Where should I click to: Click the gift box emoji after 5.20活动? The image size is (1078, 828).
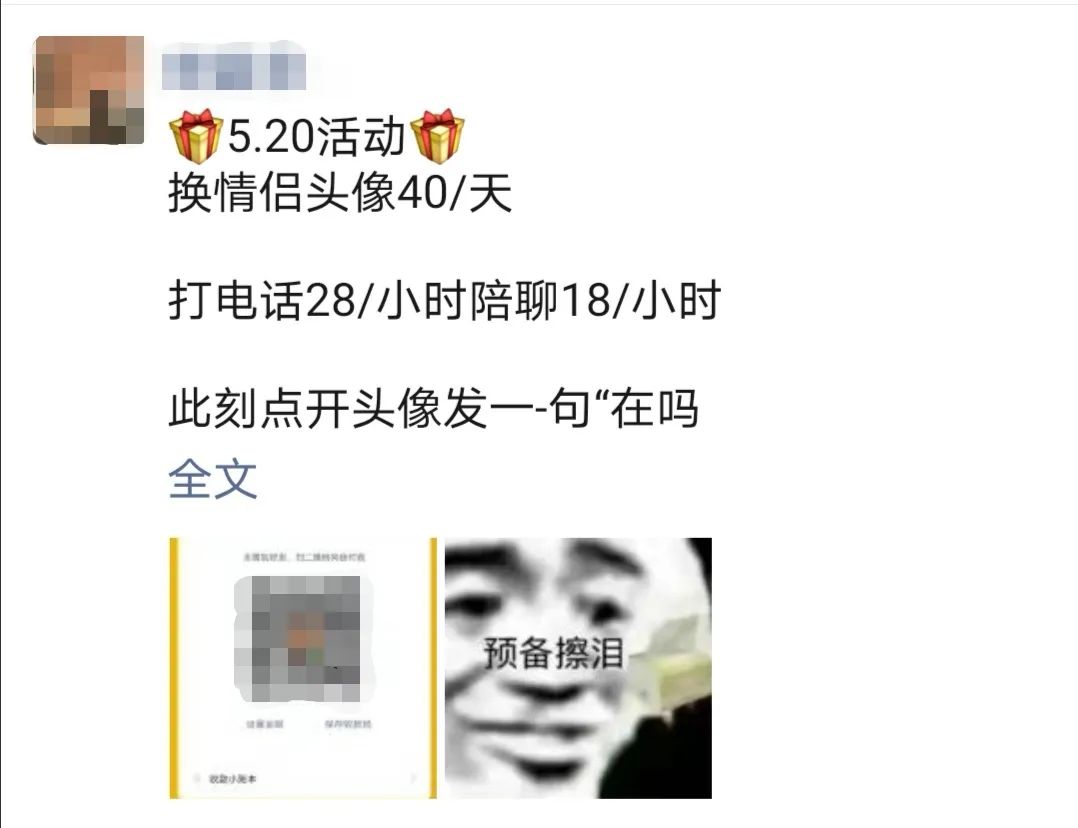(437, 135)
